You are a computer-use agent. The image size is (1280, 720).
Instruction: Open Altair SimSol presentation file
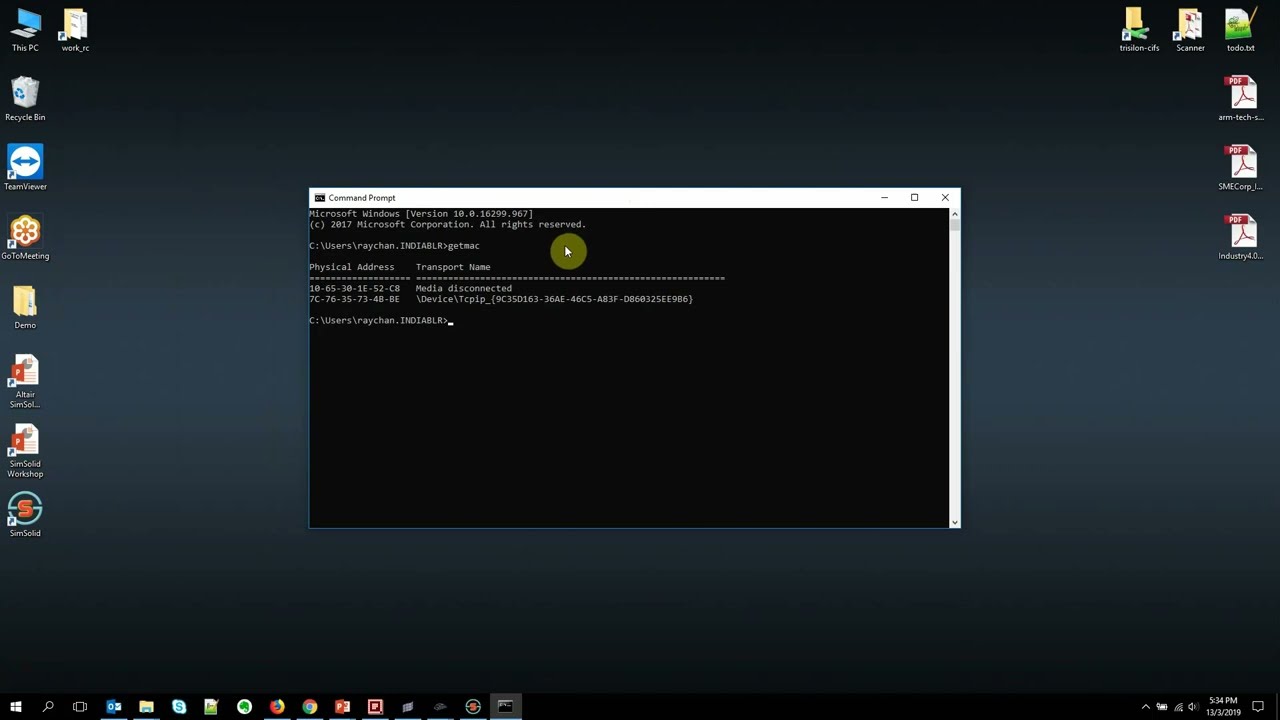click(25, 380)
